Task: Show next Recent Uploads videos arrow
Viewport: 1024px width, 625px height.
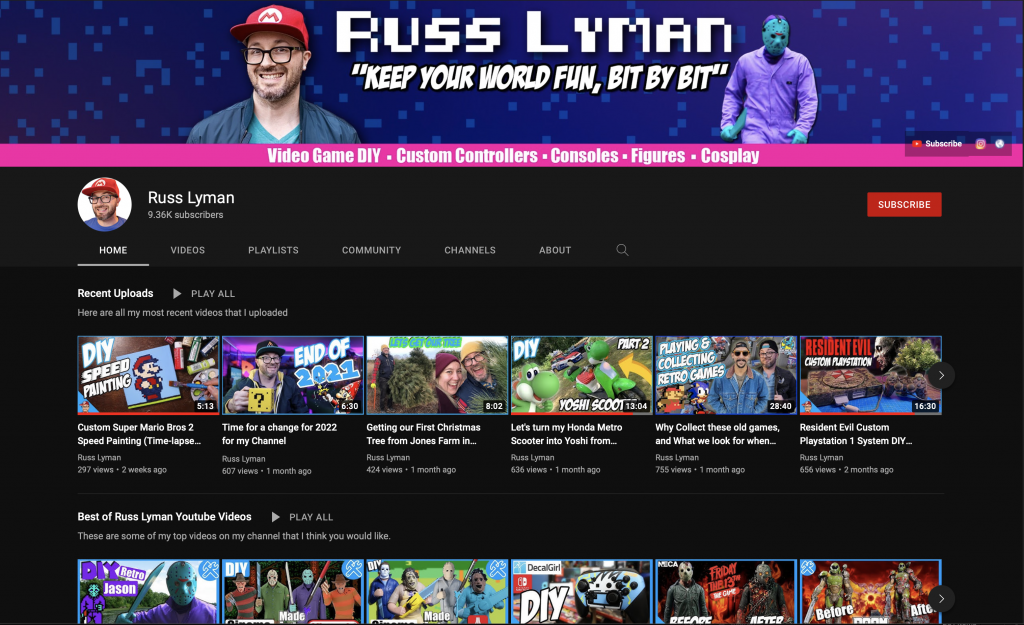Action: tap(941, 375)
